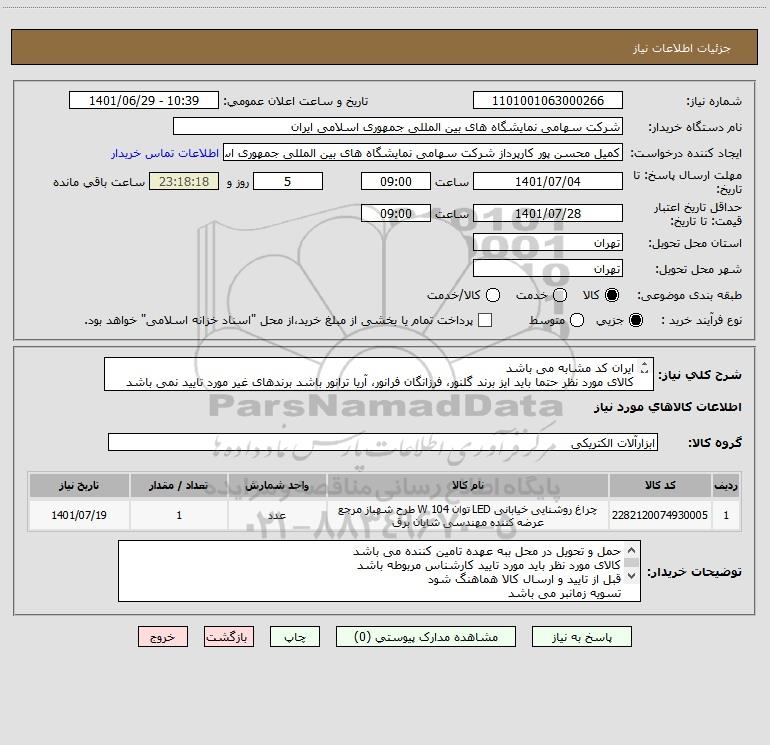Select the جزیی purchase type radio
The image size is (770, 745).
click(636, 320)
